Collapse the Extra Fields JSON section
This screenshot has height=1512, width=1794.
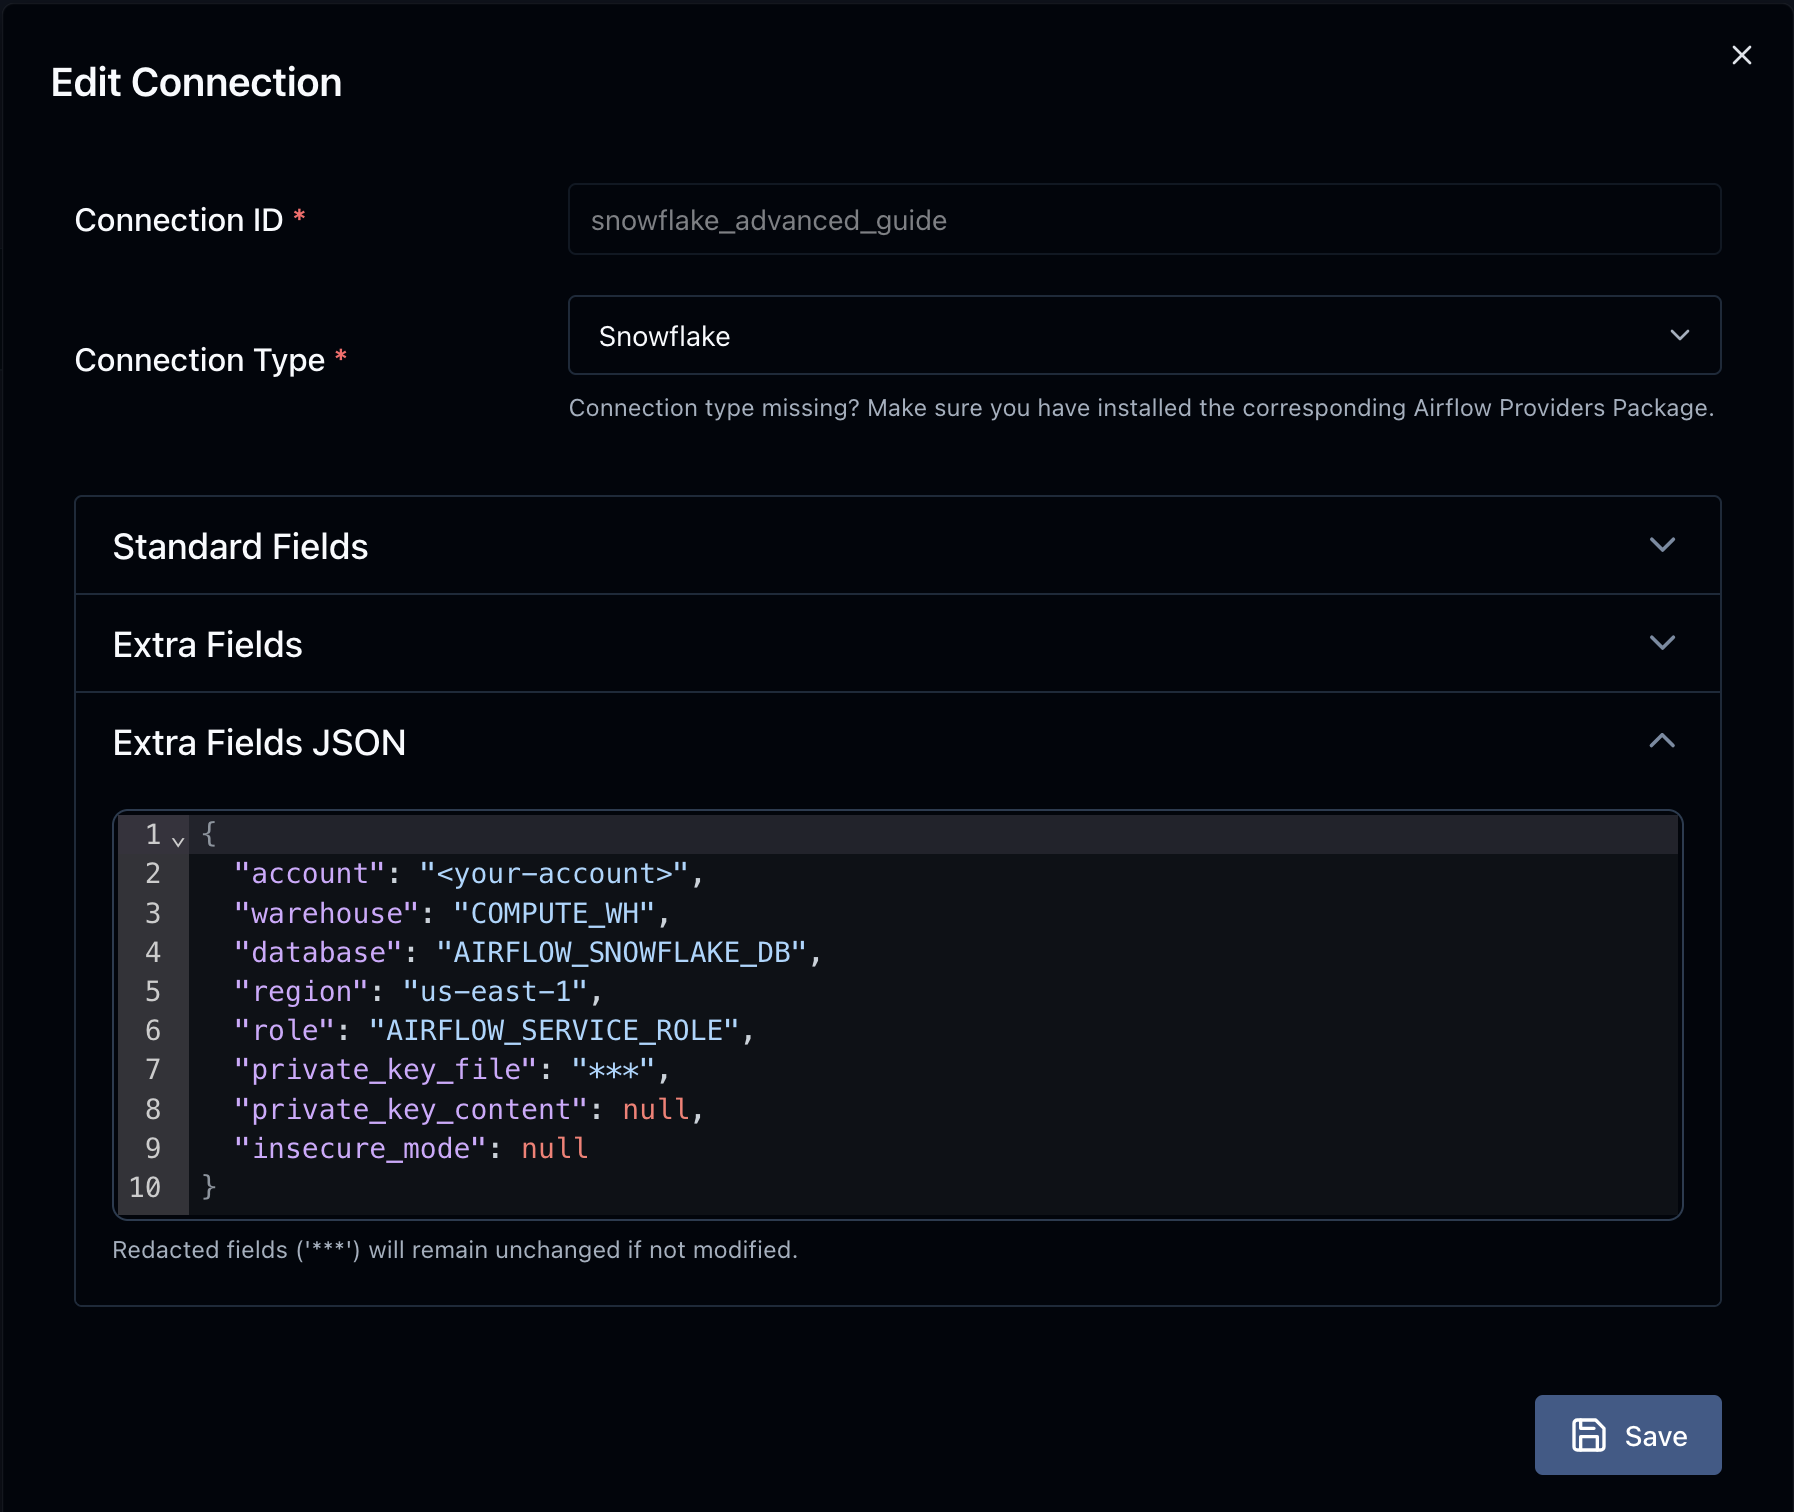click(x=897, y=742)
